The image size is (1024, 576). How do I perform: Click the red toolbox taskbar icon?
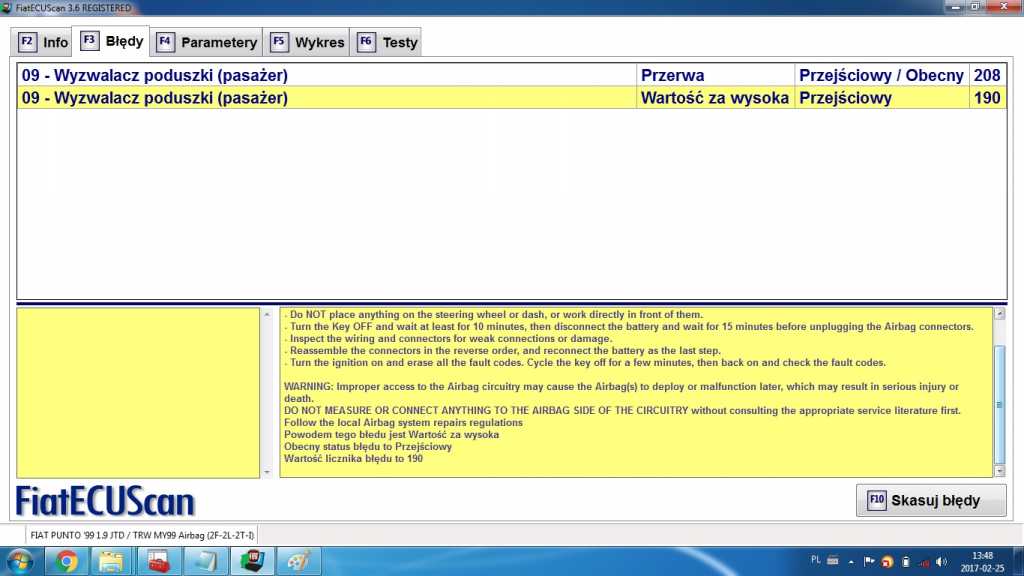(159, 561)
